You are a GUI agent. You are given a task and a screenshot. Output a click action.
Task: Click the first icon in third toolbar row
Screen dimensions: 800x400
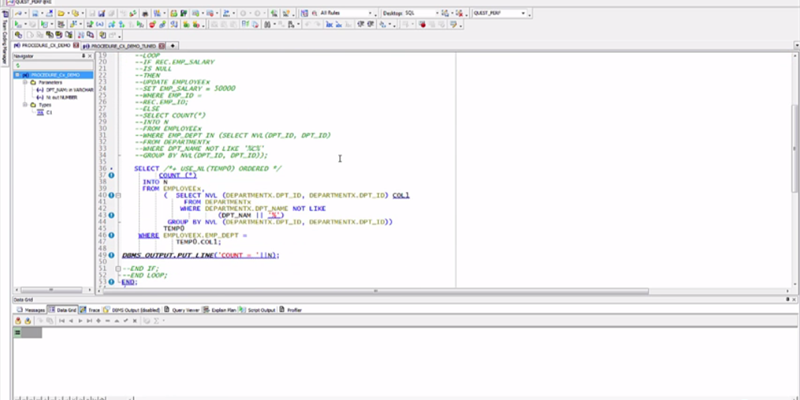point(18,35)
